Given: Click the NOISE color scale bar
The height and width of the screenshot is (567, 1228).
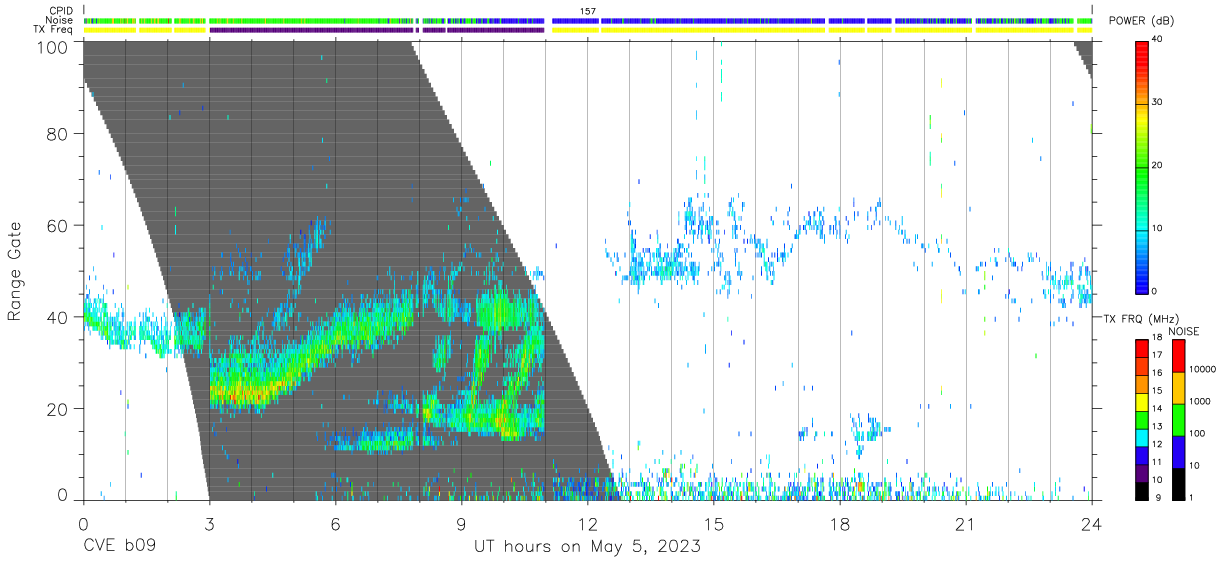Looking at the screenshot, I should click(x=1179, y=419).
